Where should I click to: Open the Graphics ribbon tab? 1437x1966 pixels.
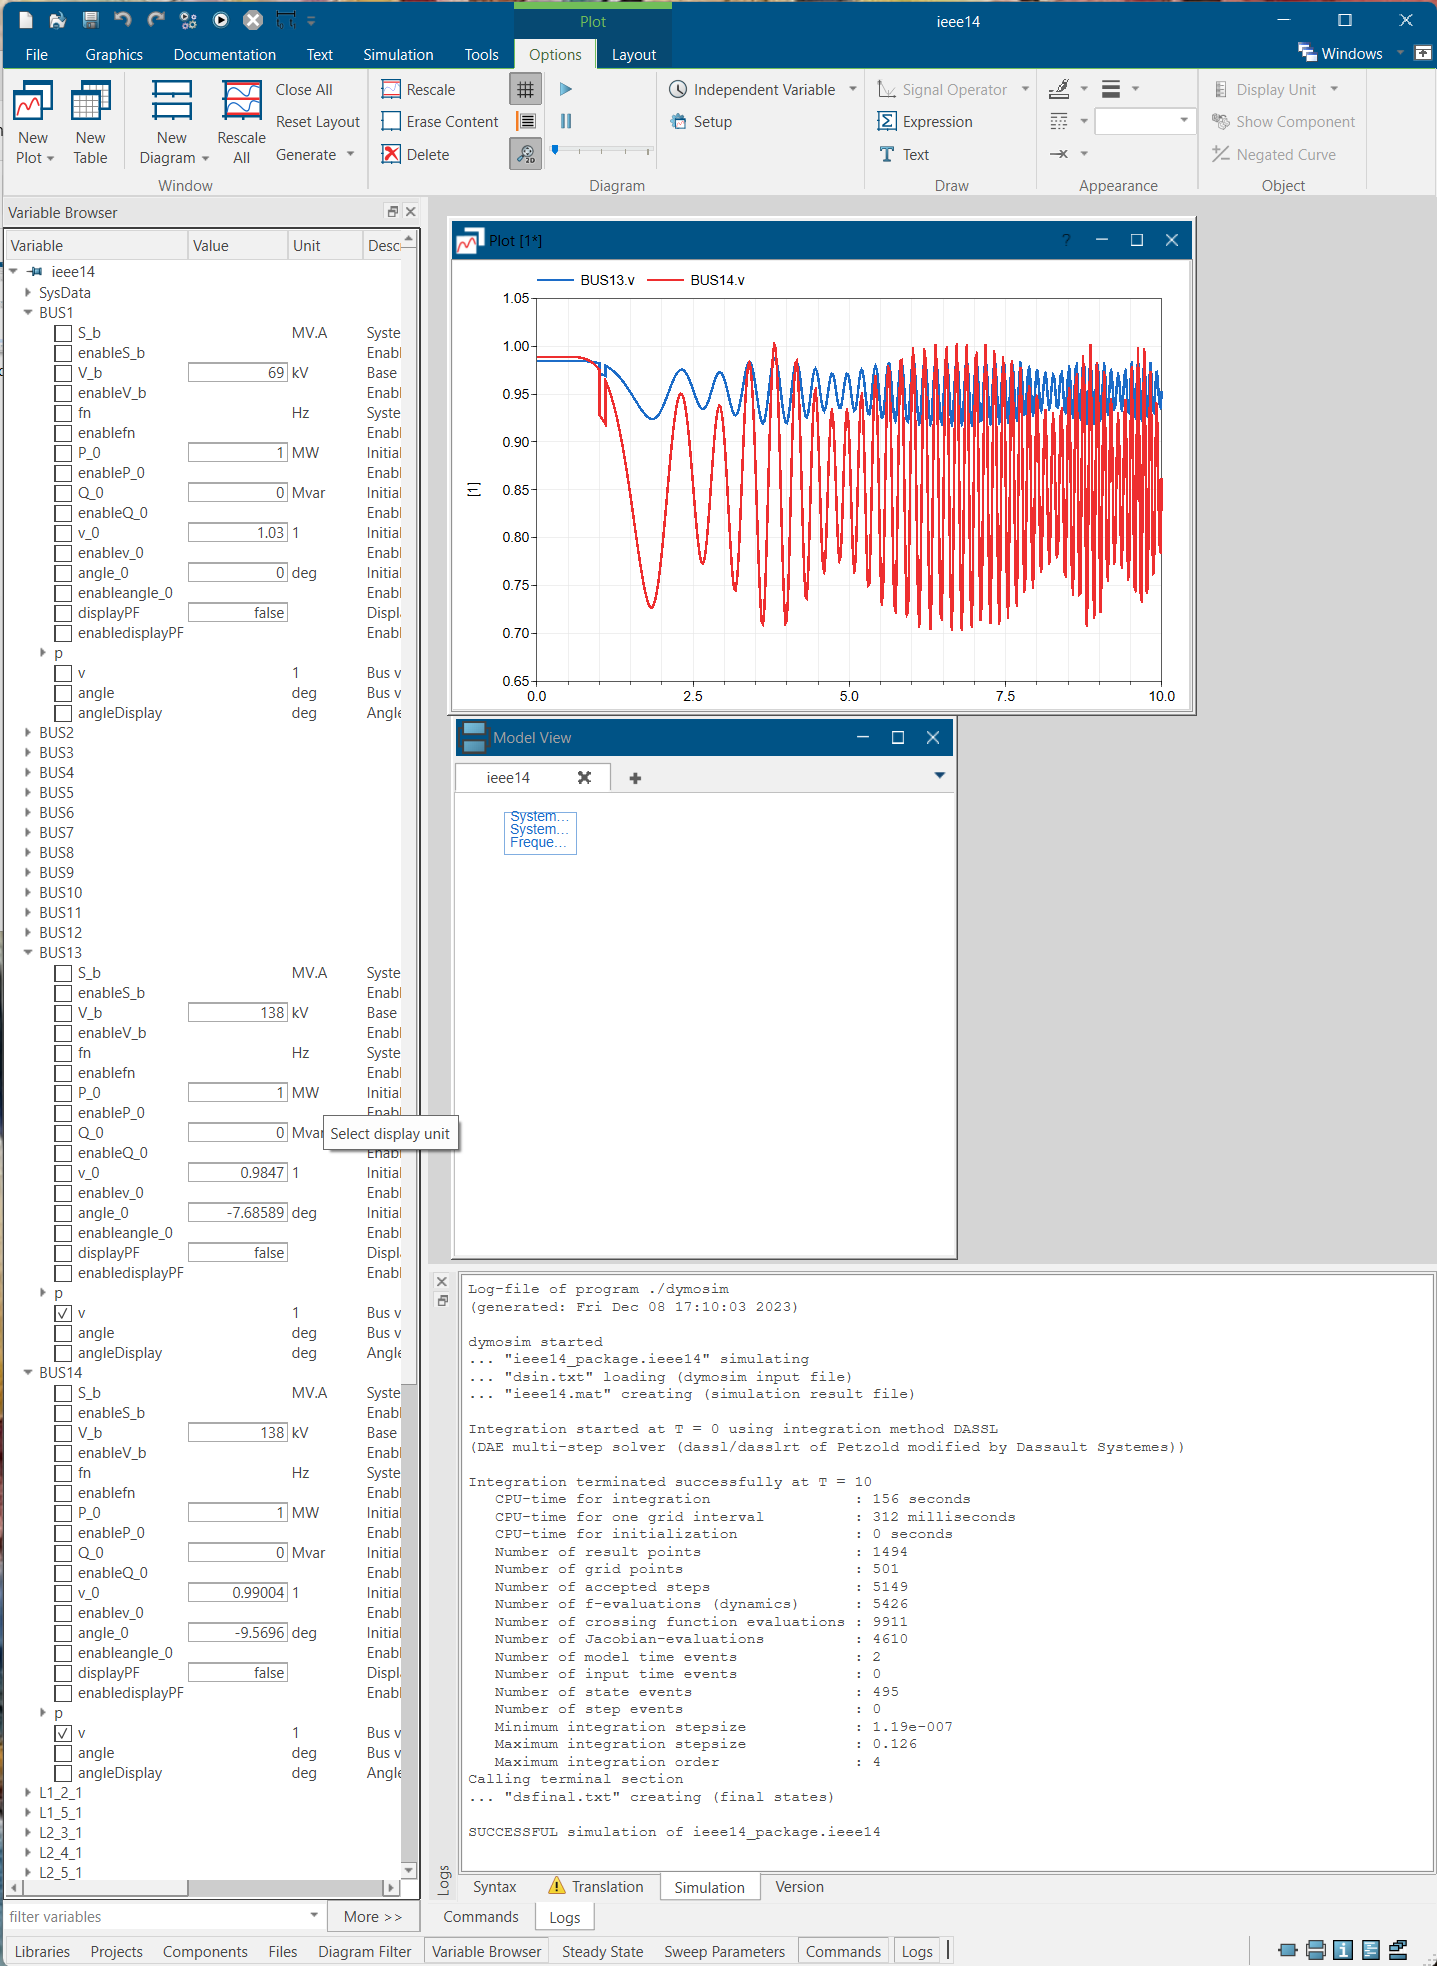click(x=114, y=54)
